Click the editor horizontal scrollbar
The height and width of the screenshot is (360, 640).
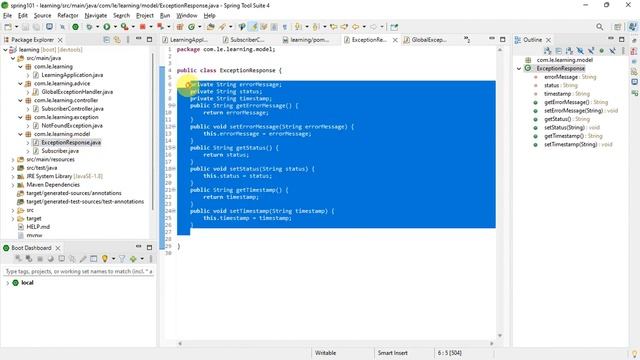coord(336,344)
